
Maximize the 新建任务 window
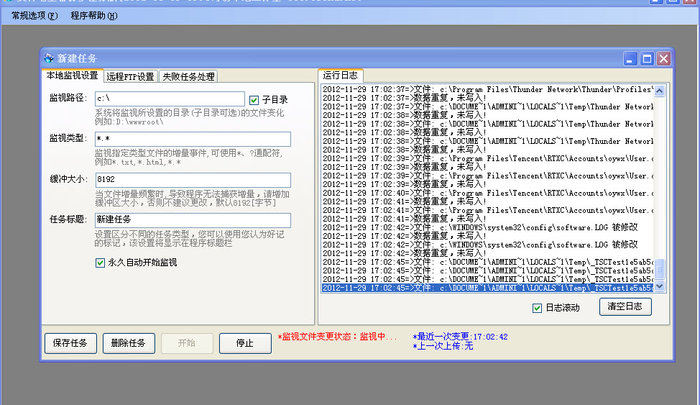(647, 58)
